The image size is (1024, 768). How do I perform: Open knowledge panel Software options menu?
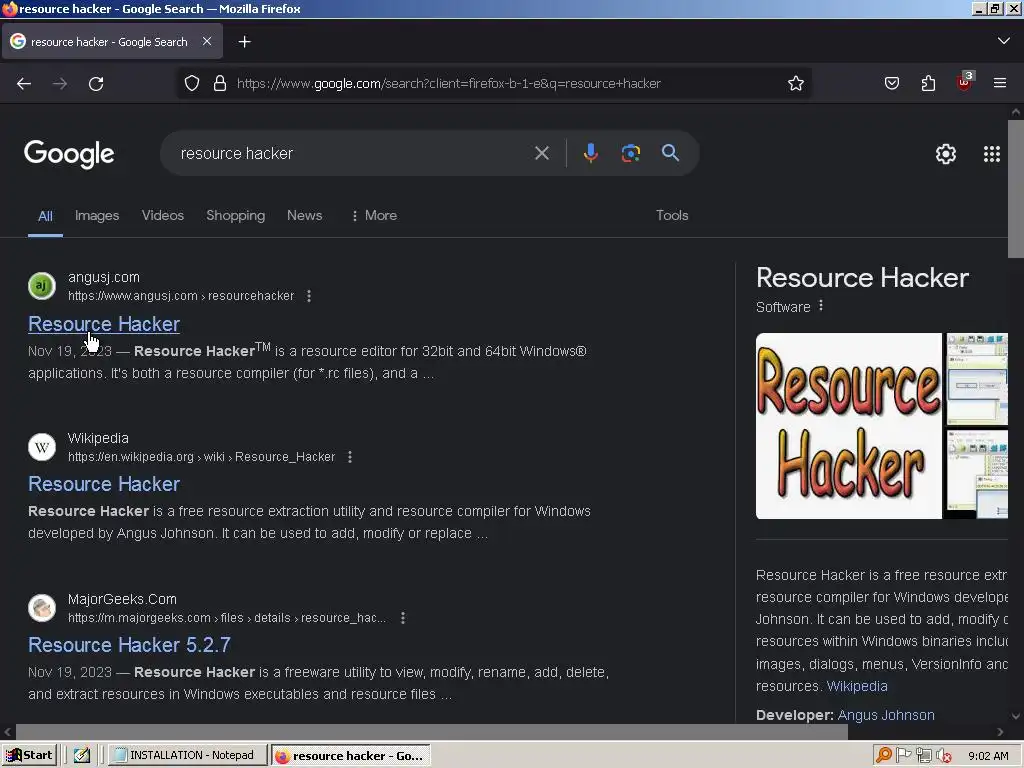pyautogui.click(x=821, y=306)
